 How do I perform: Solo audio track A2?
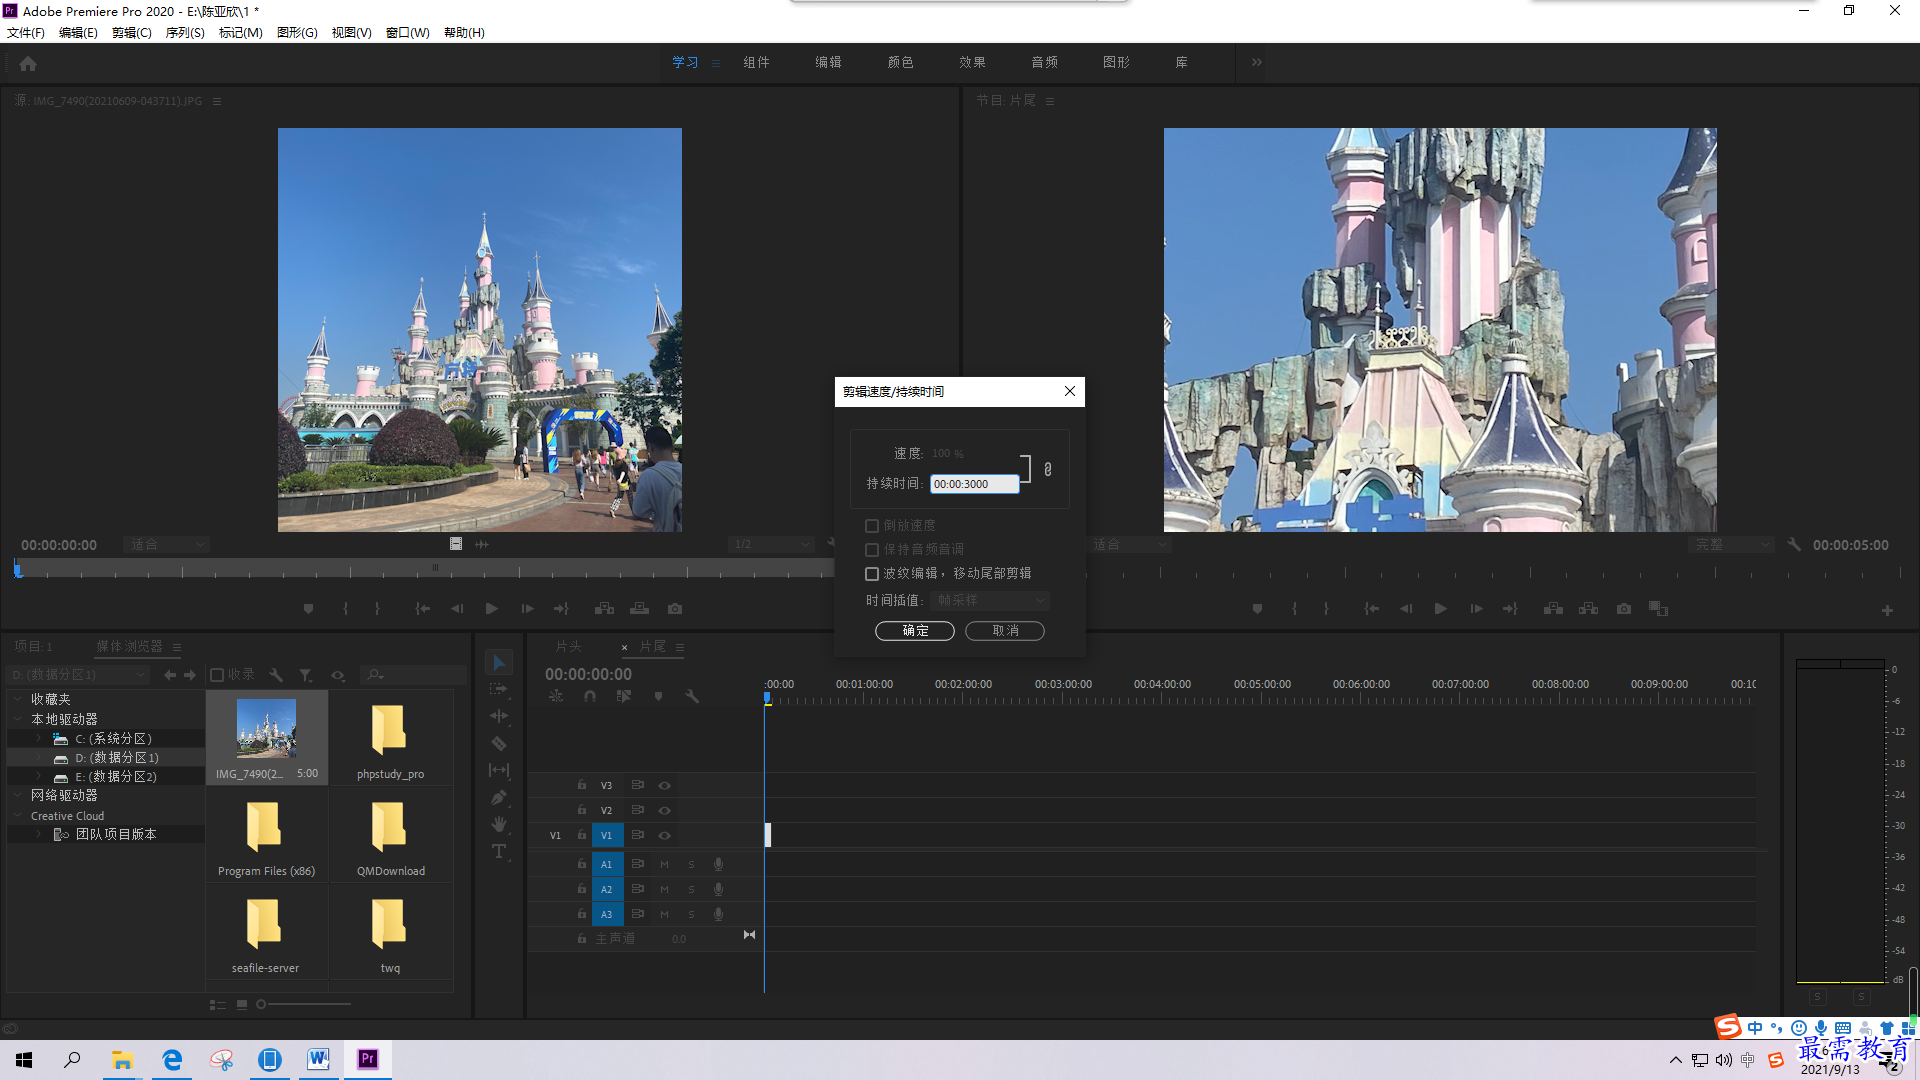click(x=691, y=889)
